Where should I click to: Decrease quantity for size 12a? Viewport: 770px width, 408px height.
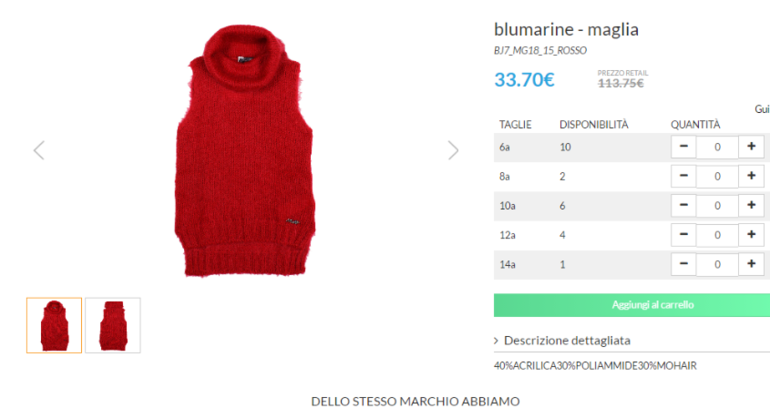click(684, 235)
